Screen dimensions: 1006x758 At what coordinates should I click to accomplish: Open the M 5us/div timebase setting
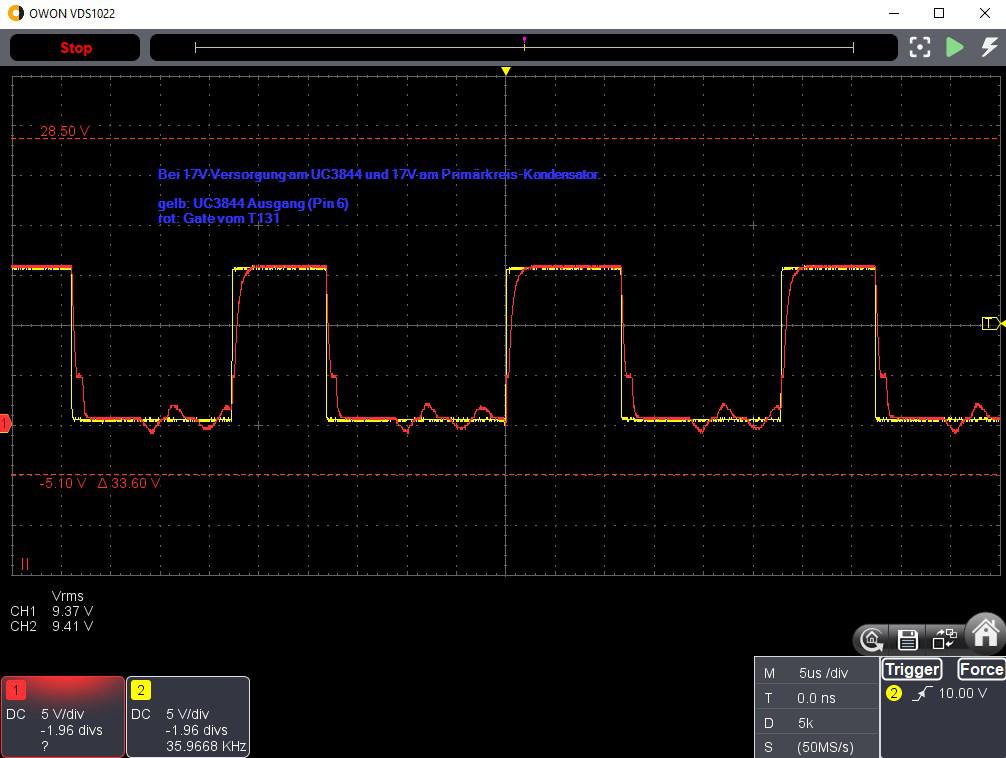816,673
